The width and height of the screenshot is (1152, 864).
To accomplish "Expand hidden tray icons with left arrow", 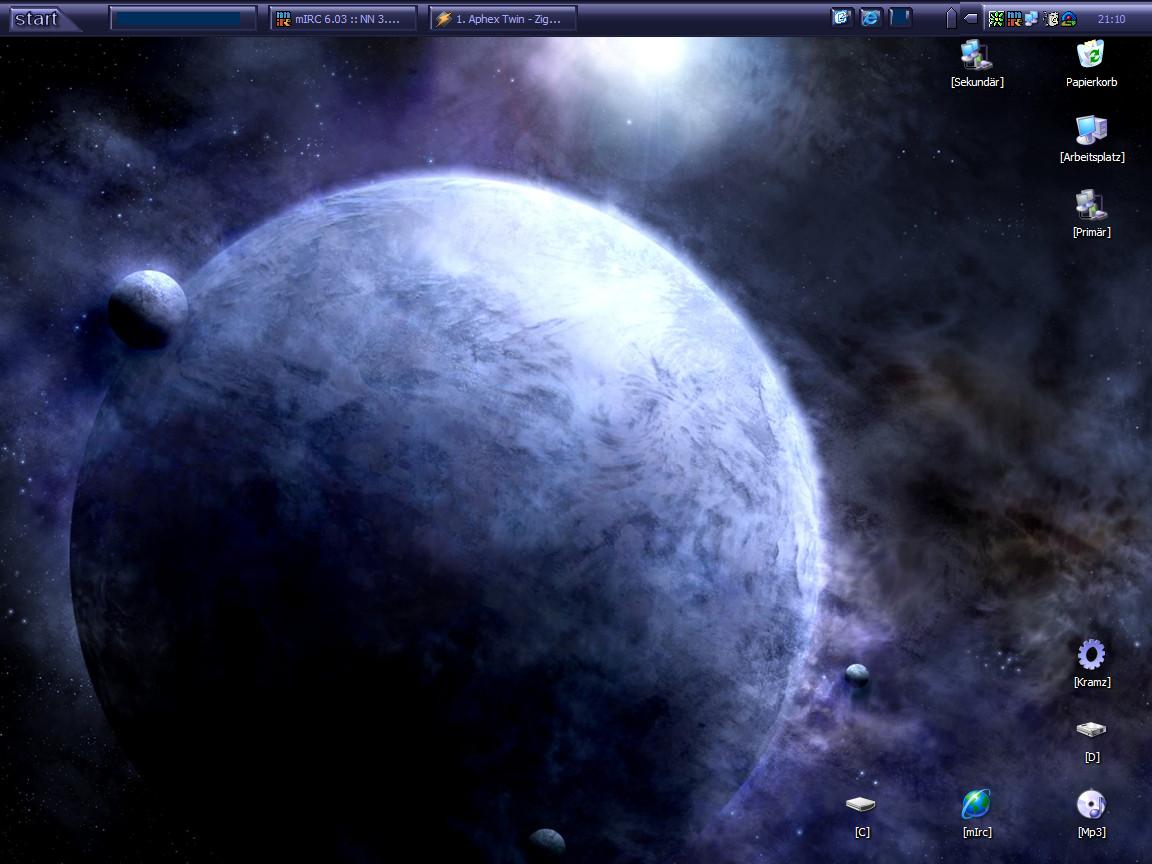I will 970,18.
